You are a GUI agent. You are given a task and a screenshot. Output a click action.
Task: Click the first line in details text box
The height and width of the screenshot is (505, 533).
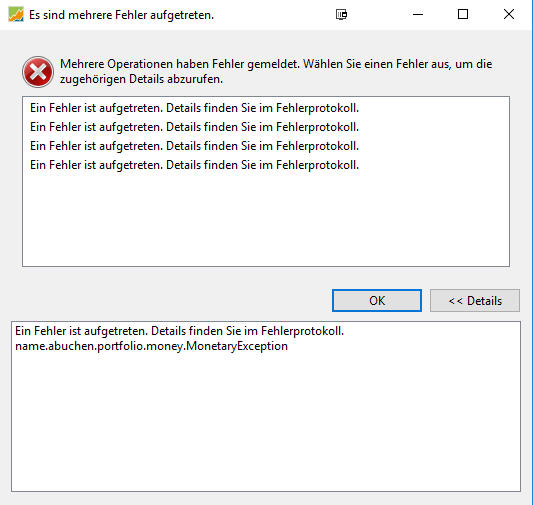tap(179, 331)
